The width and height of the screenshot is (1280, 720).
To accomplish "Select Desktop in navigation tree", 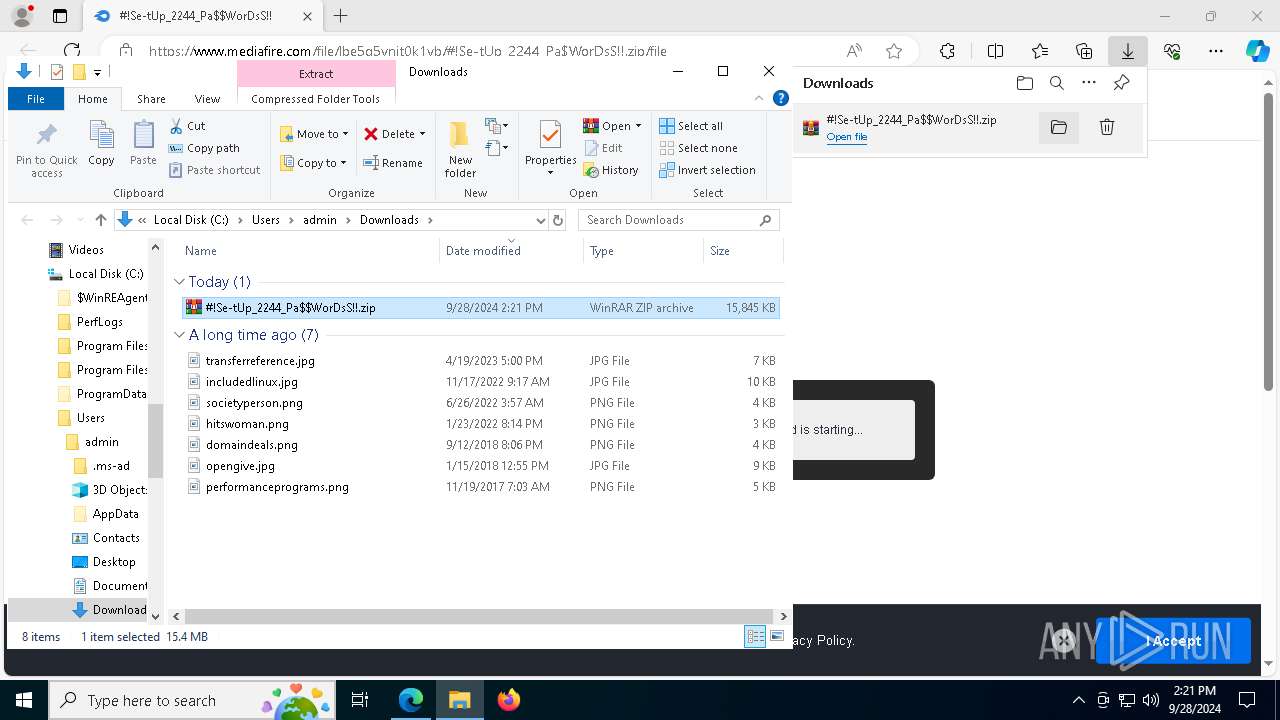I will click(114, 562).
